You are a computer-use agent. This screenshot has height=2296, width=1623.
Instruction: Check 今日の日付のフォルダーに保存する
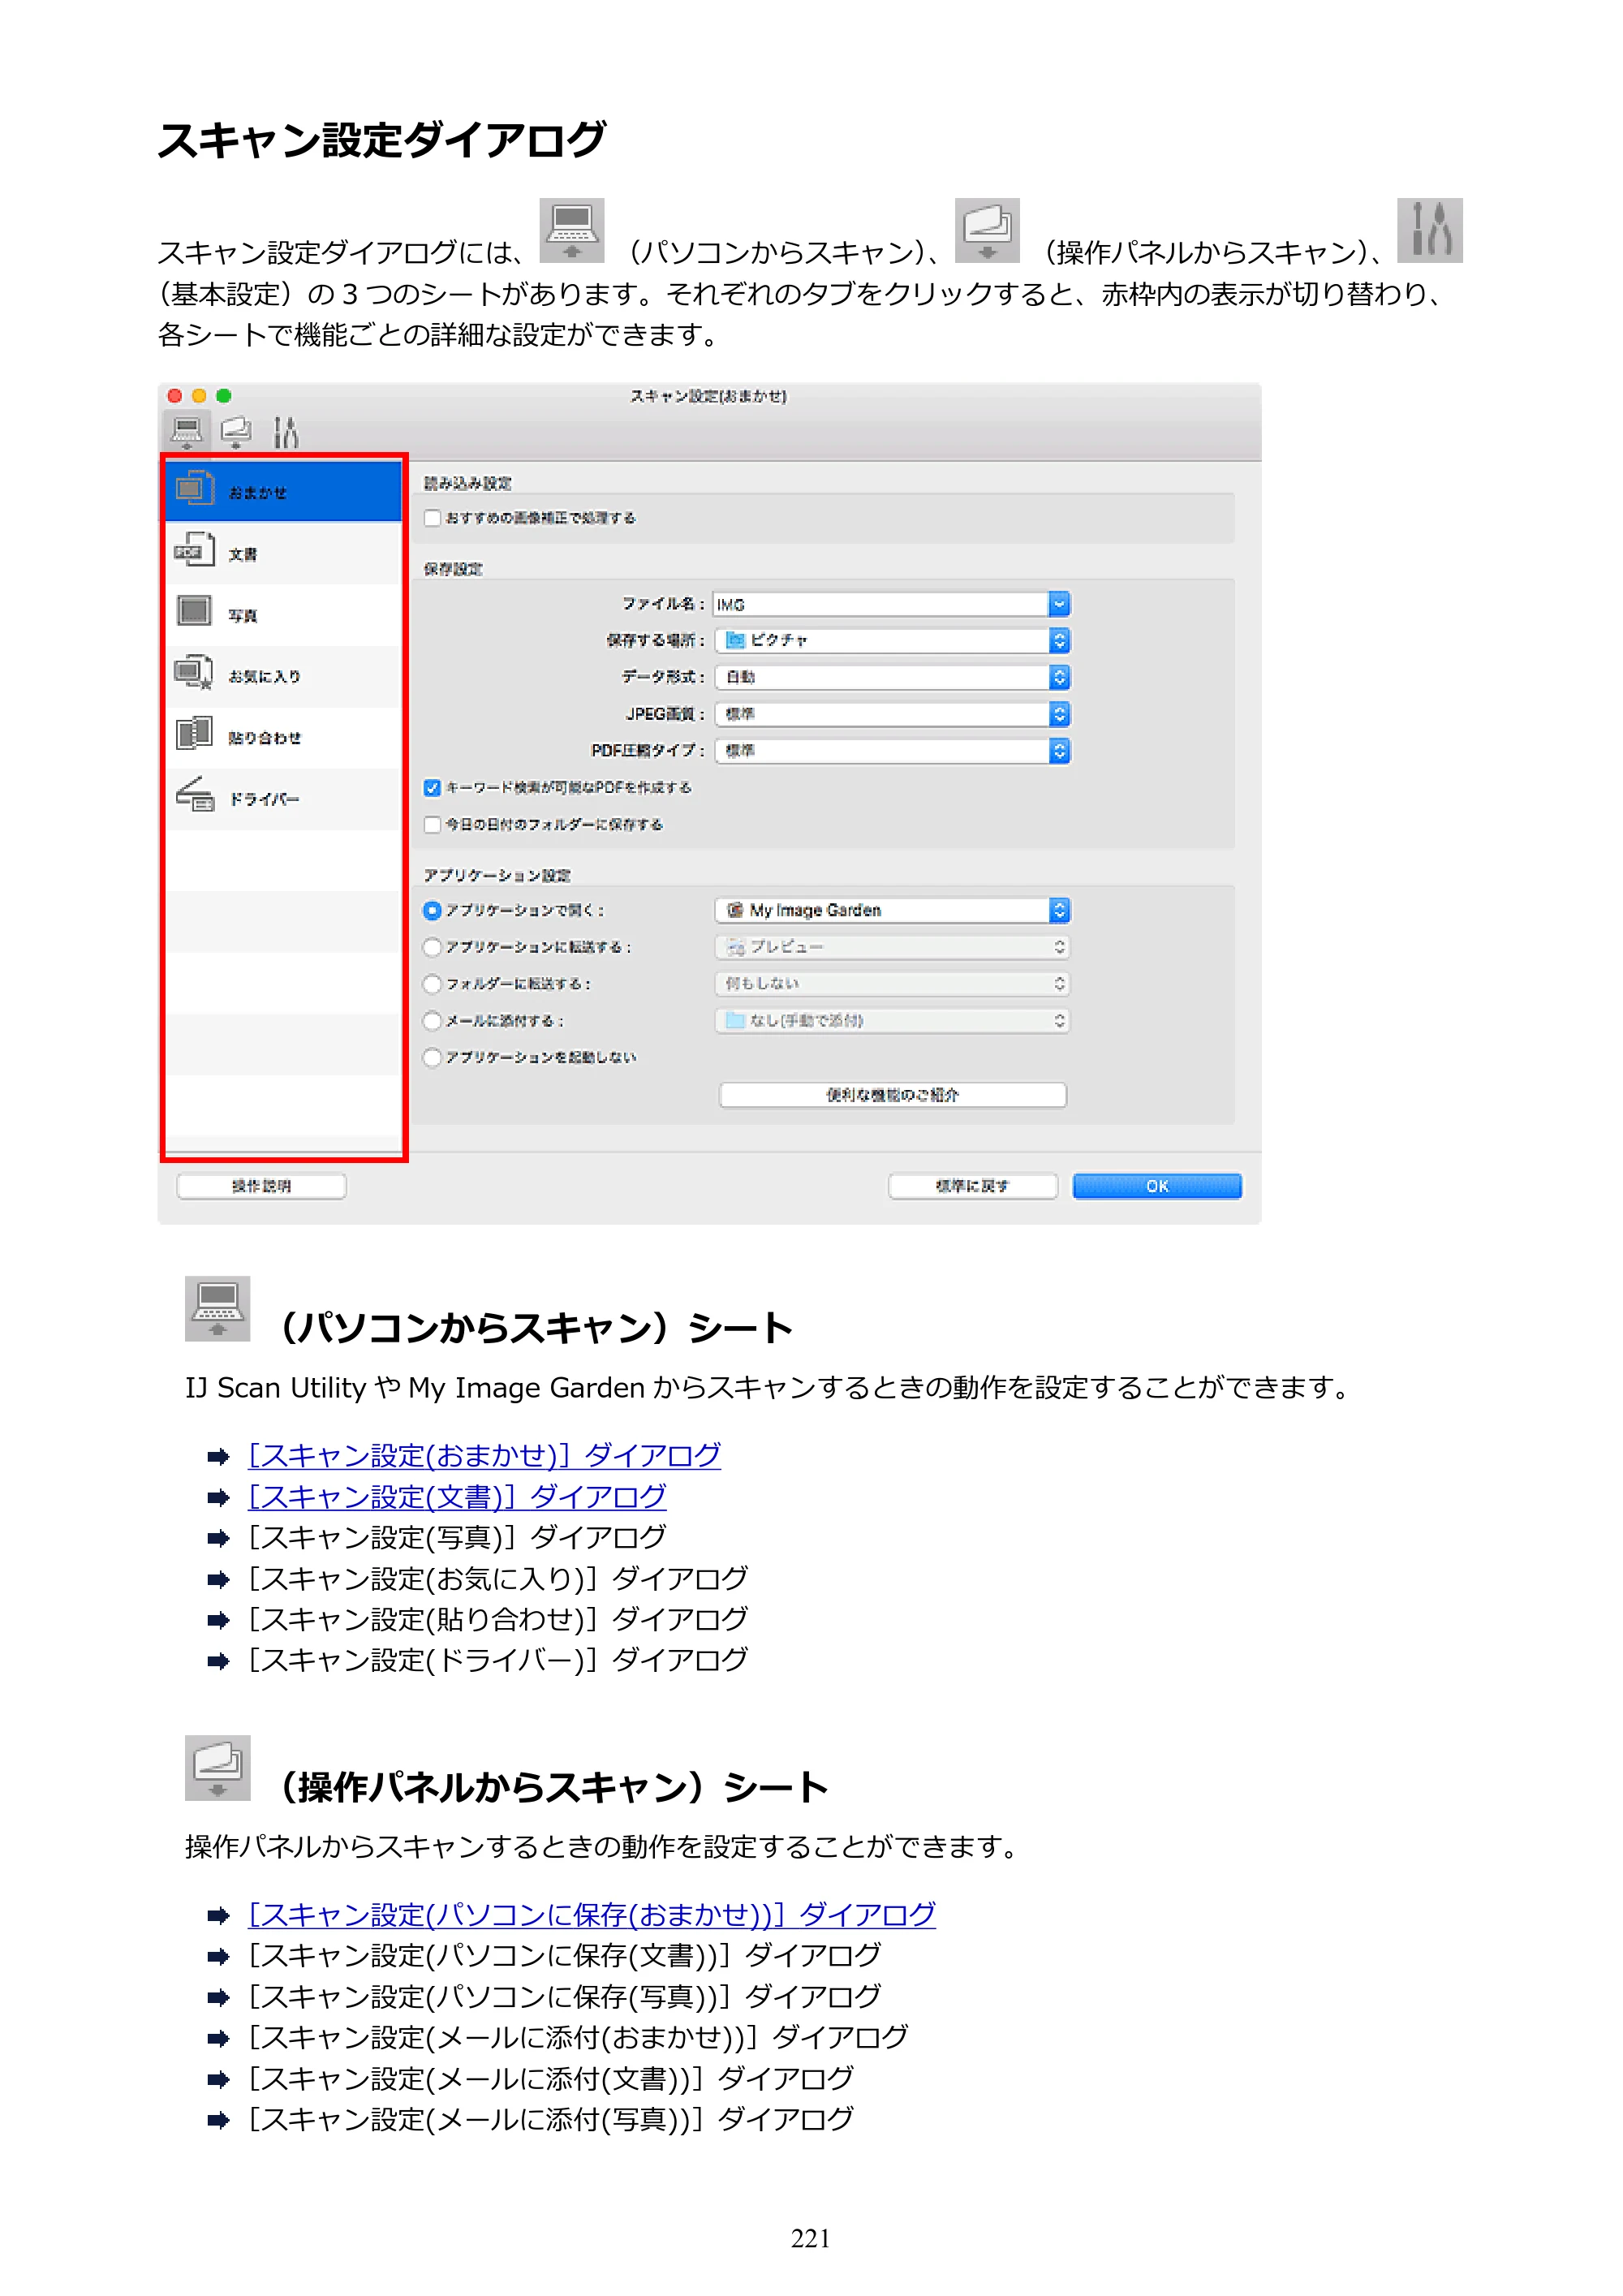(x=432, y=825)
